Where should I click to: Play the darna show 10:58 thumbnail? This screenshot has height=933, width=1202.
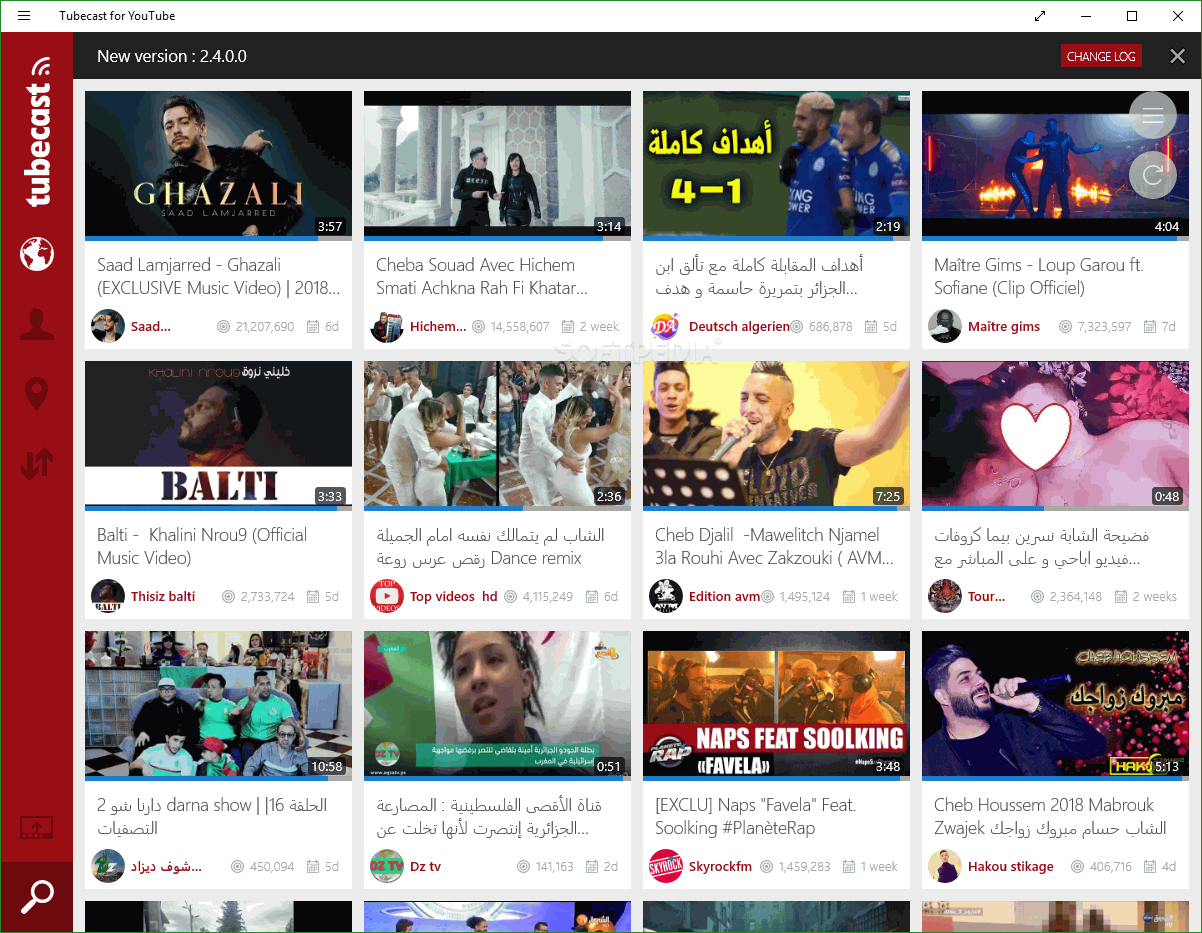[218, 704]
